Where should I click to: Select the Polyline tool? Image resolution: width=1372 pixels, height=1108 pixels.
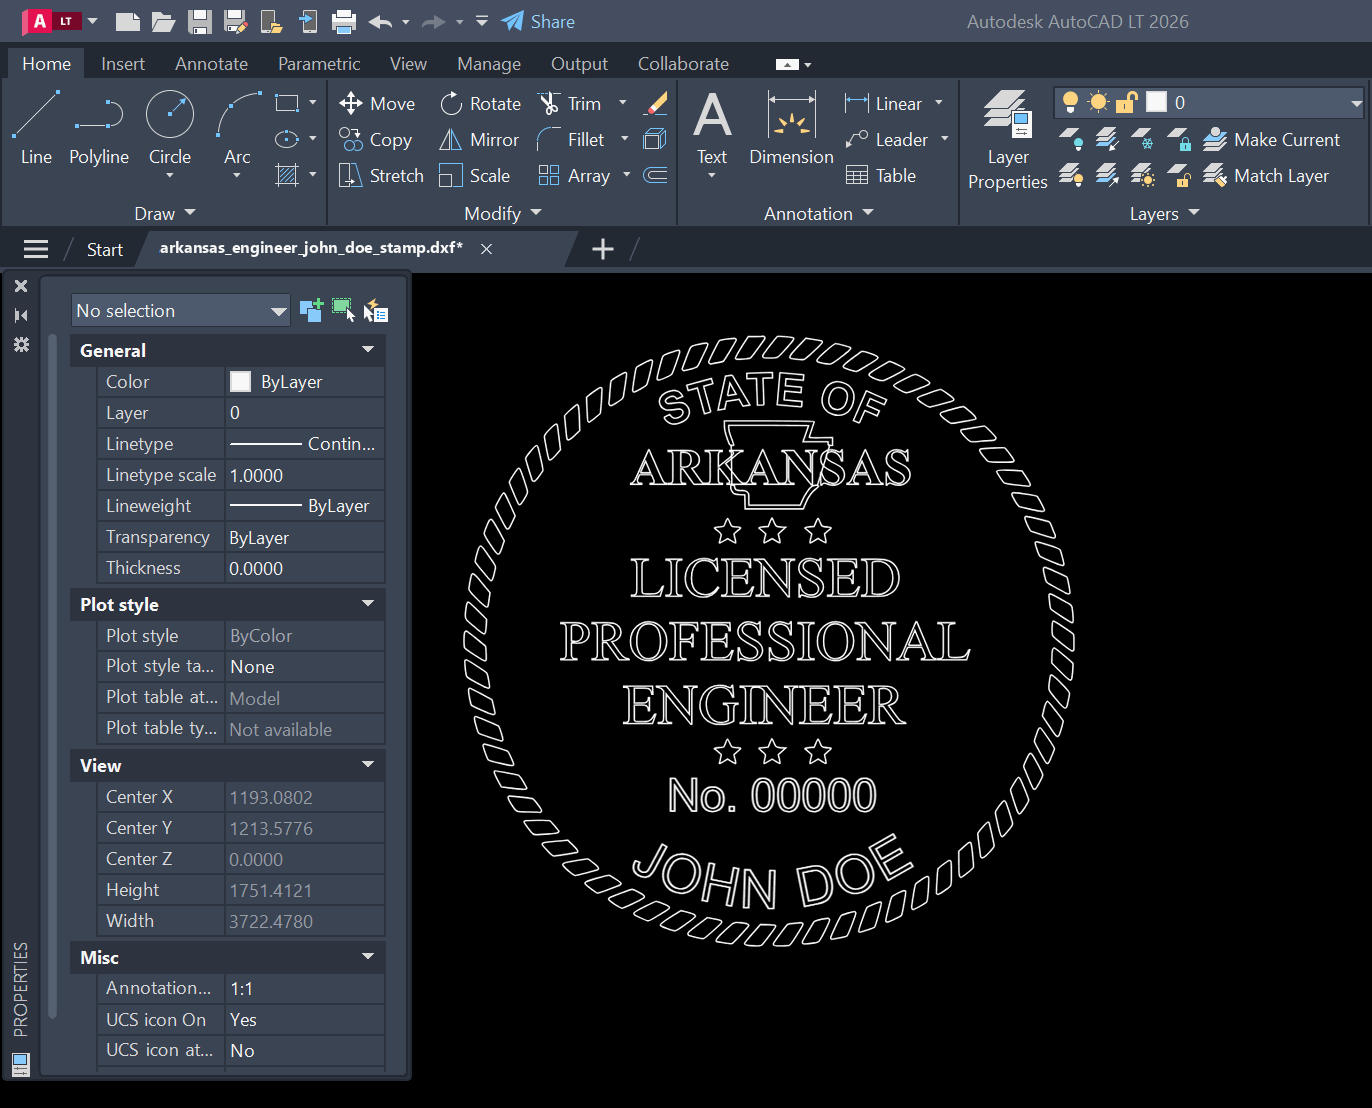coord(99,128)
